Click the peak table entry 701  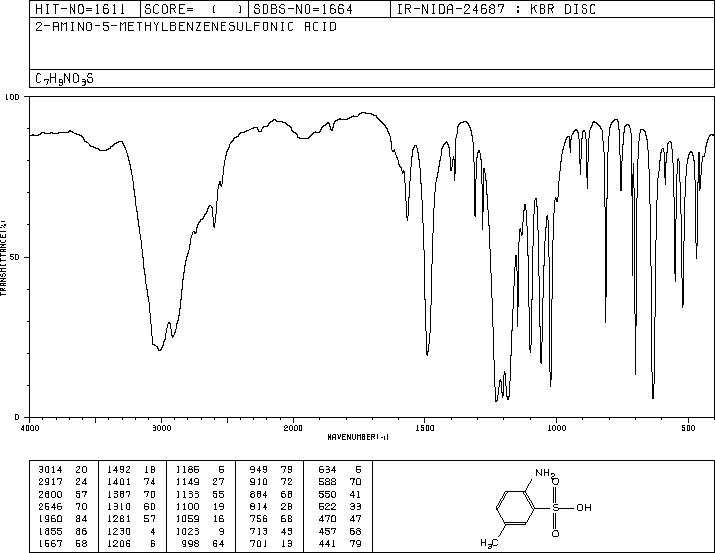259,543
